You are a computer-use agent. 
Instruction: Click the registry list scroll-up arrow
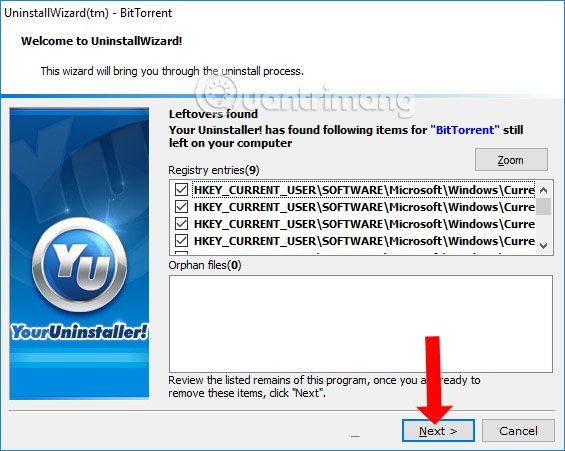[x=544, y=190]
